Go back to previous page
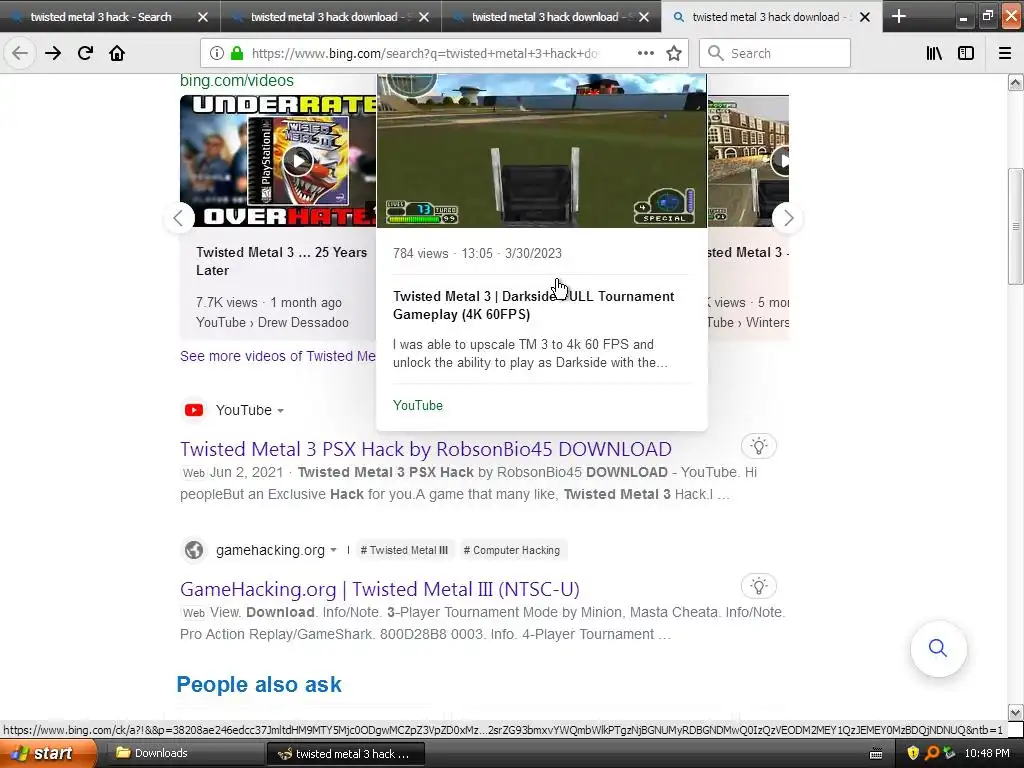 [20, 53]
